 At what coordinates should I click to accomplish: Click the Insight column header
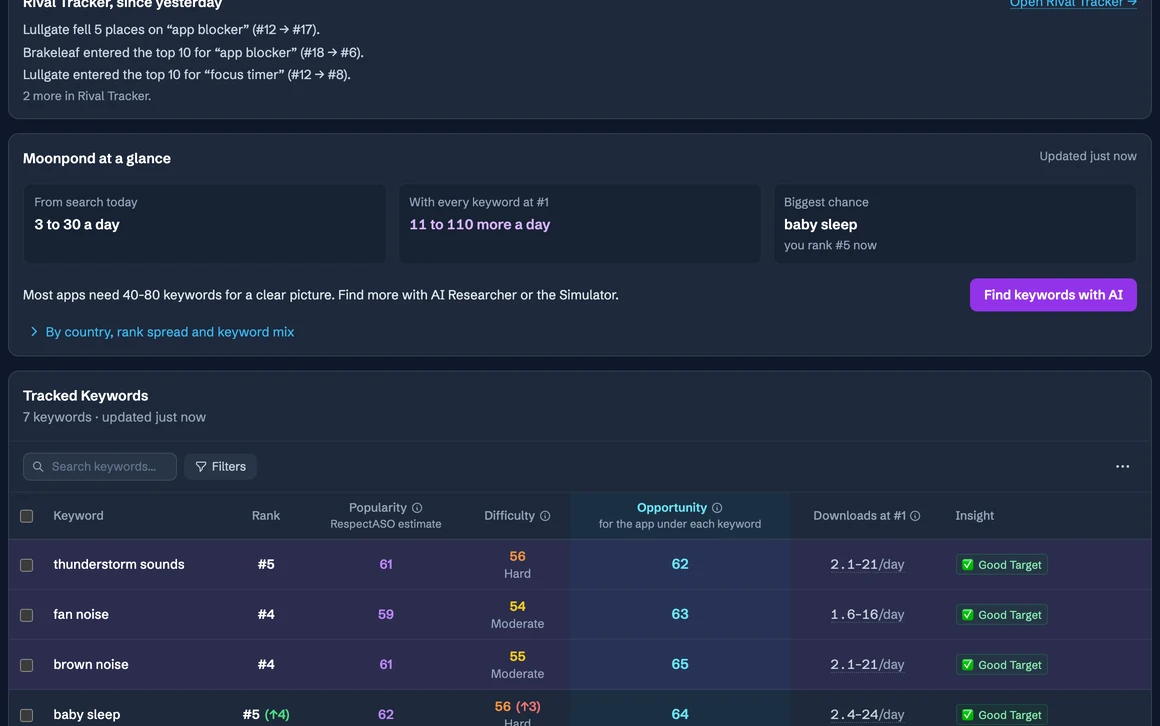tap(974, 515)
